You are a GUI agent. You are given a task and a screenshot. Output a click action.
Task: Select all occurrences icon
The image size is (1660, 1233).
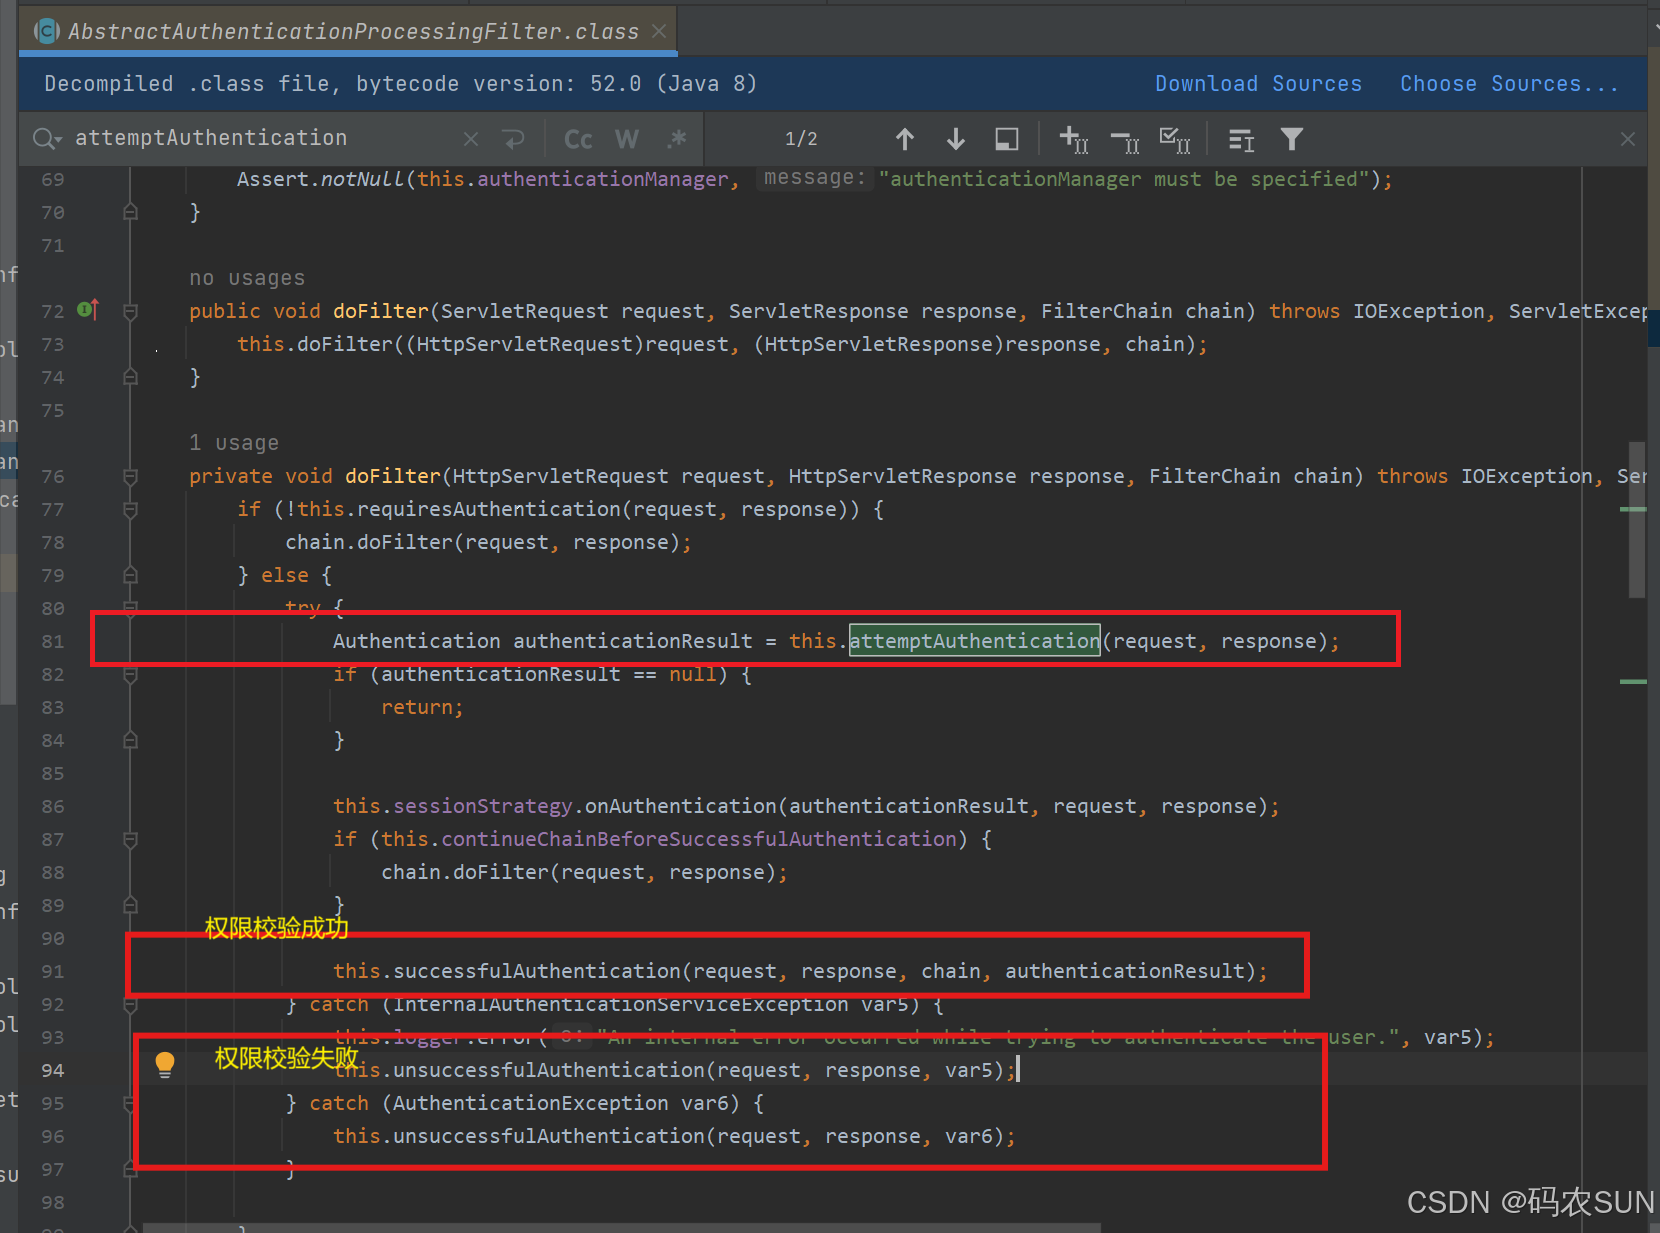click(x=1175, y=139)
